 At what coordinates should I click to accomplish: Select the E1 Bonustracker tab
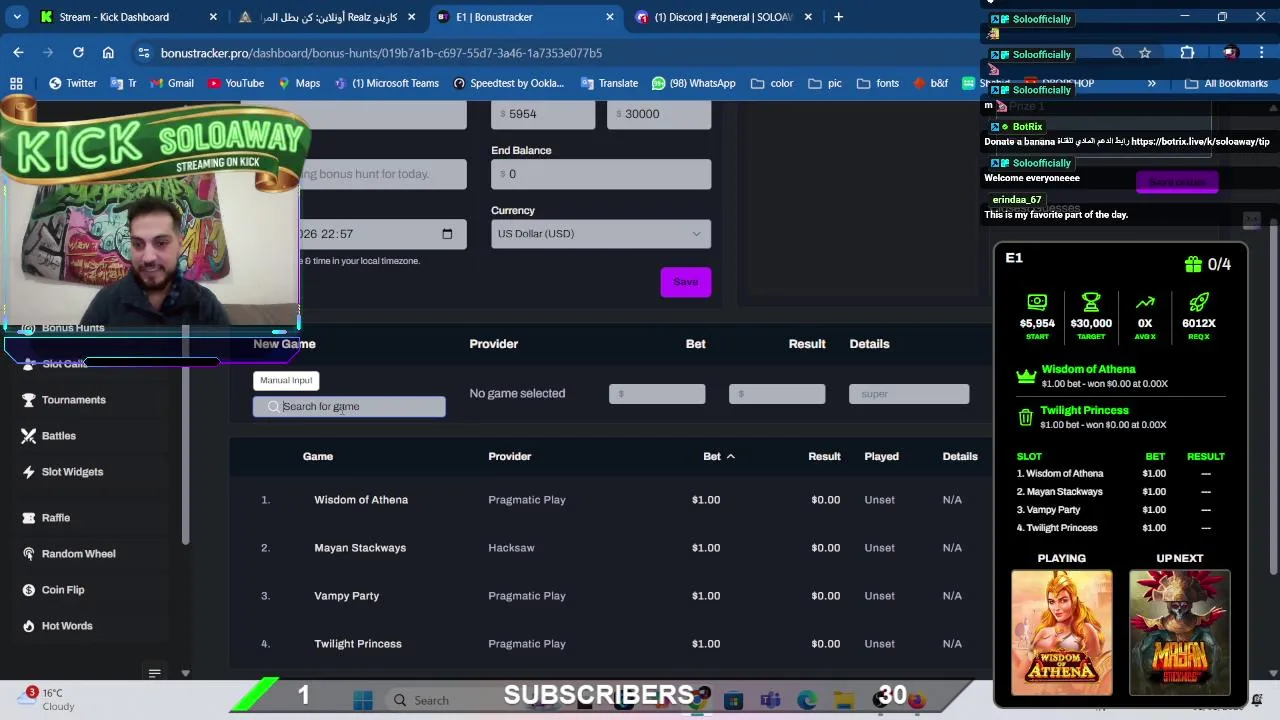(525, 17)
